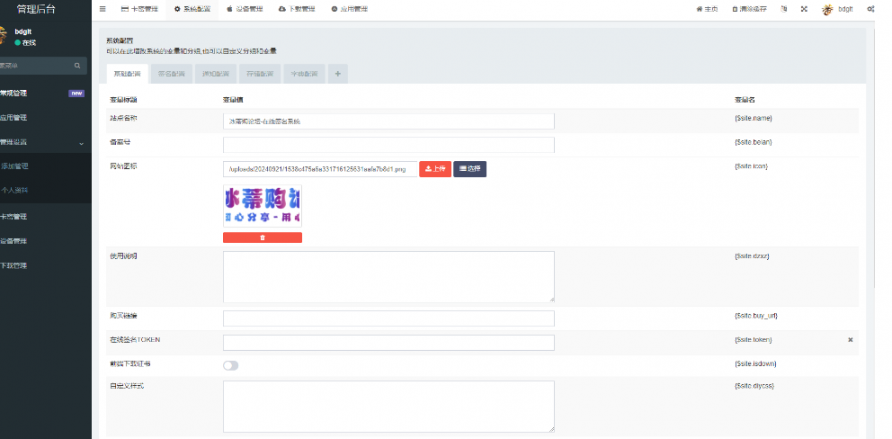Viewport: 892px width, 439px height.
Task: Toggle the {$site.isdown} switch
Action: (230, 366)
